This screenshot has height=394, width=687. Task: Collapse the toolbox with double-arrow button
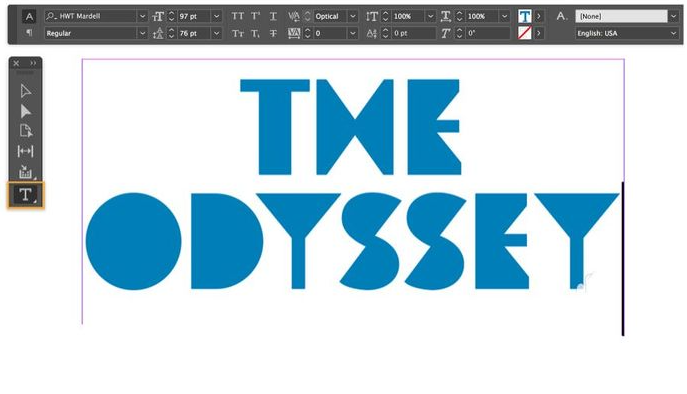point(33,63)
